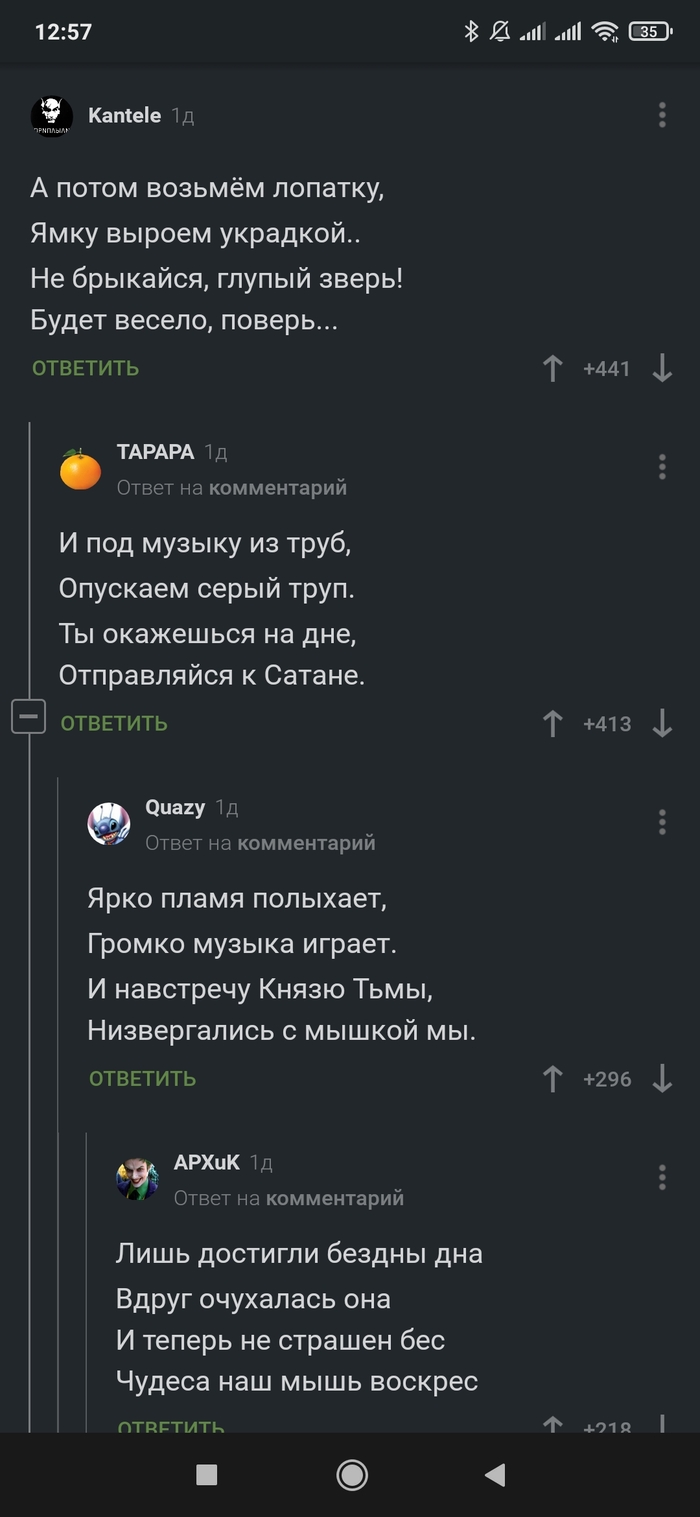Open ТАРАРА's orange avatar

click(80, 470)
